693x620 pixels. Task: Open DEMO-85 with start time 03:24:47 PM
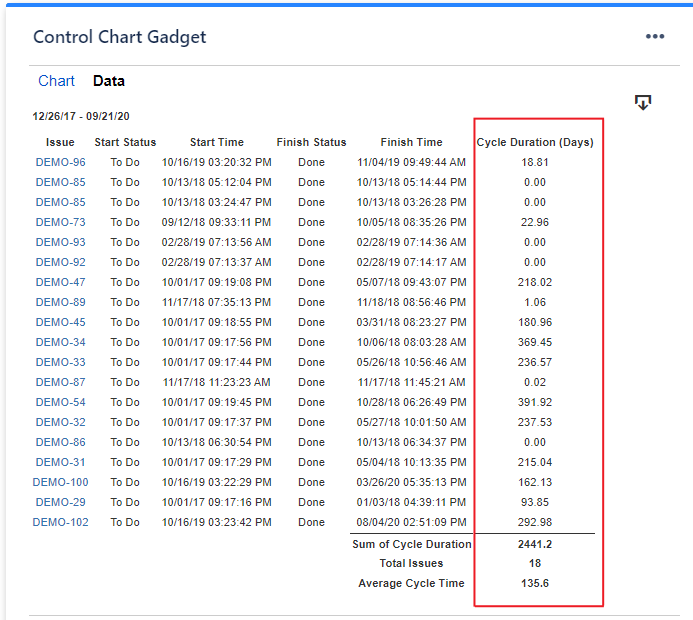pos(61,202)
